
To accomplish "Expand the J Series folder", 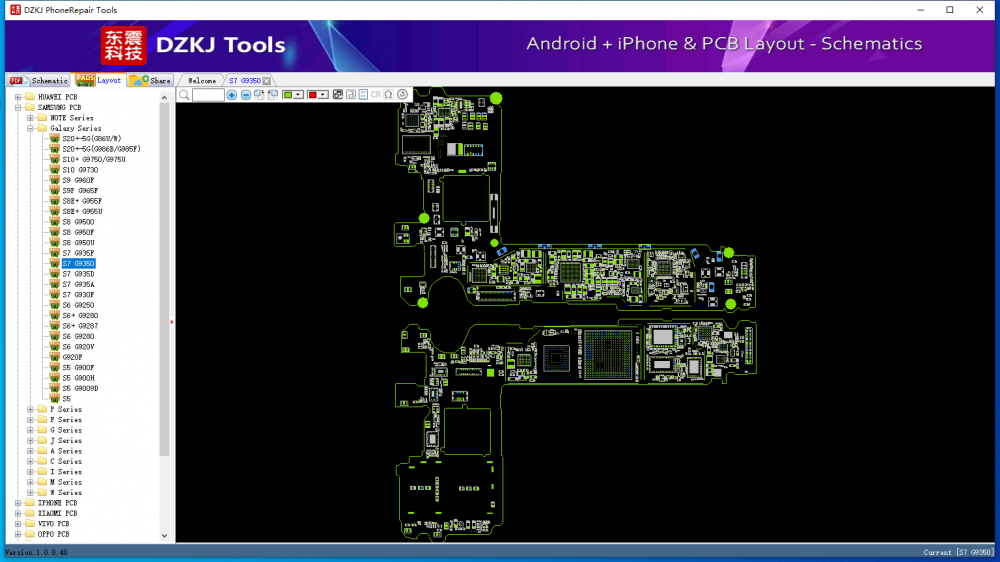I will [30, 441].
